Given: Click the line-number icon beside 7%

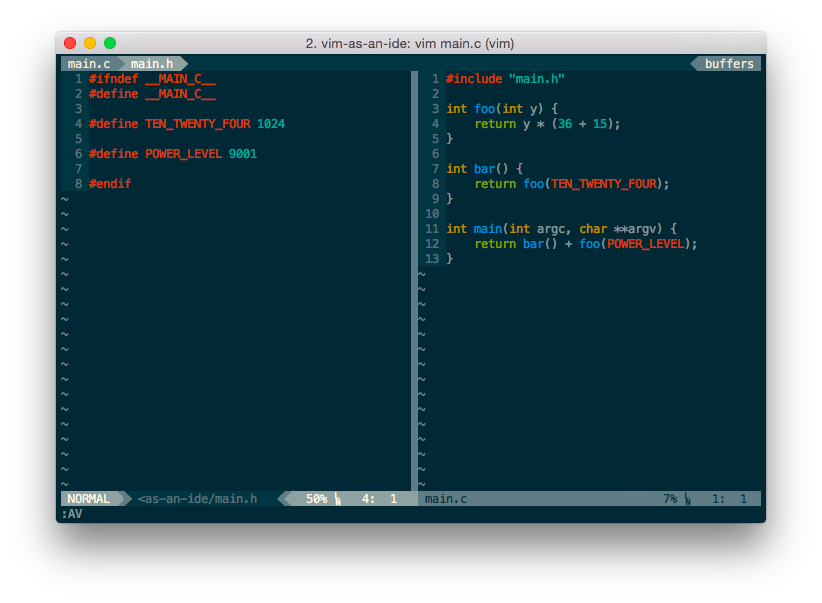Looking at the screenshot, I should (688, 499).
